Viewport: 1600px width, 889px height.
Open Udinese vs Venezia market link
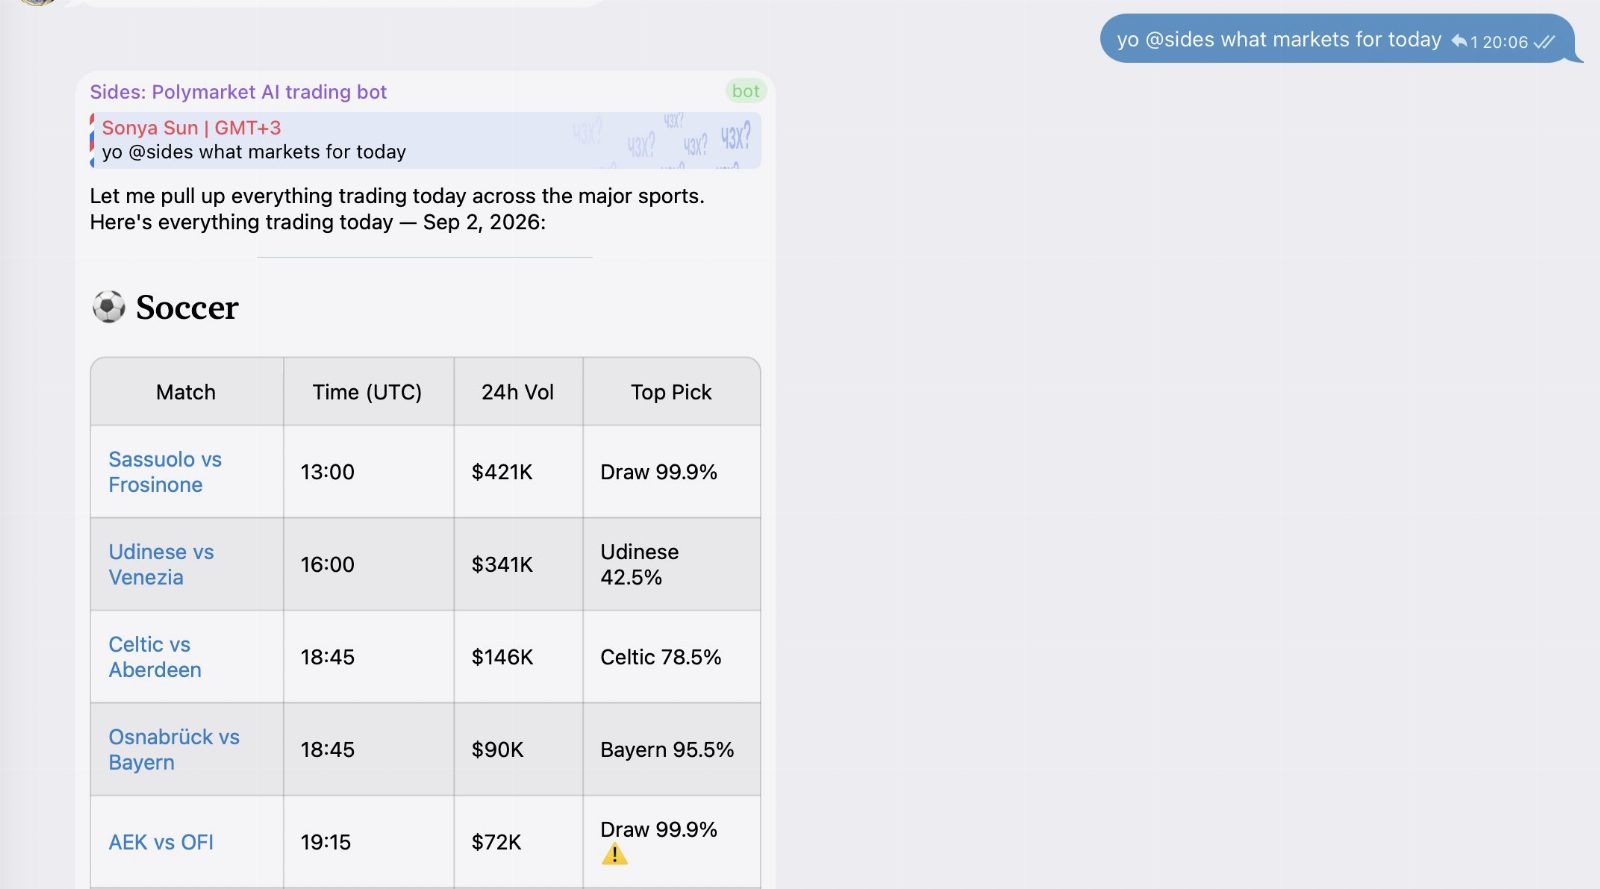[161, 564]
